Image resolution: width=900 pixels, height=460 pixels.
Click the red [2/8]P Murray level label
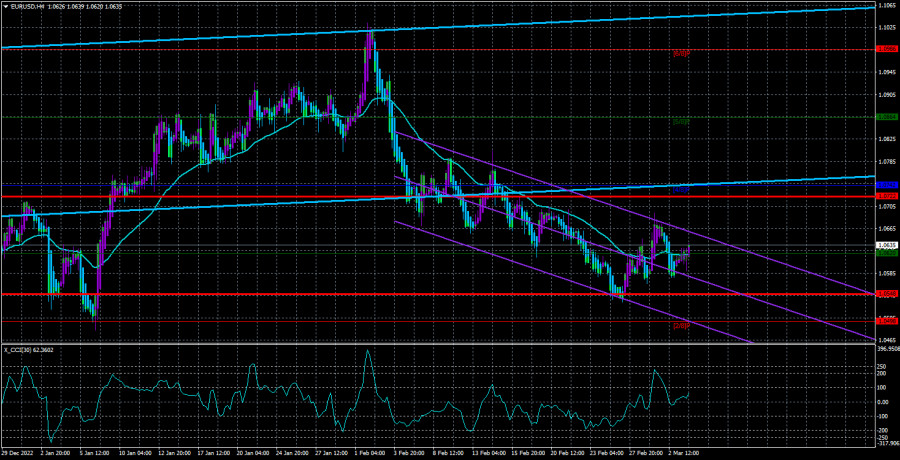[681, 326]
